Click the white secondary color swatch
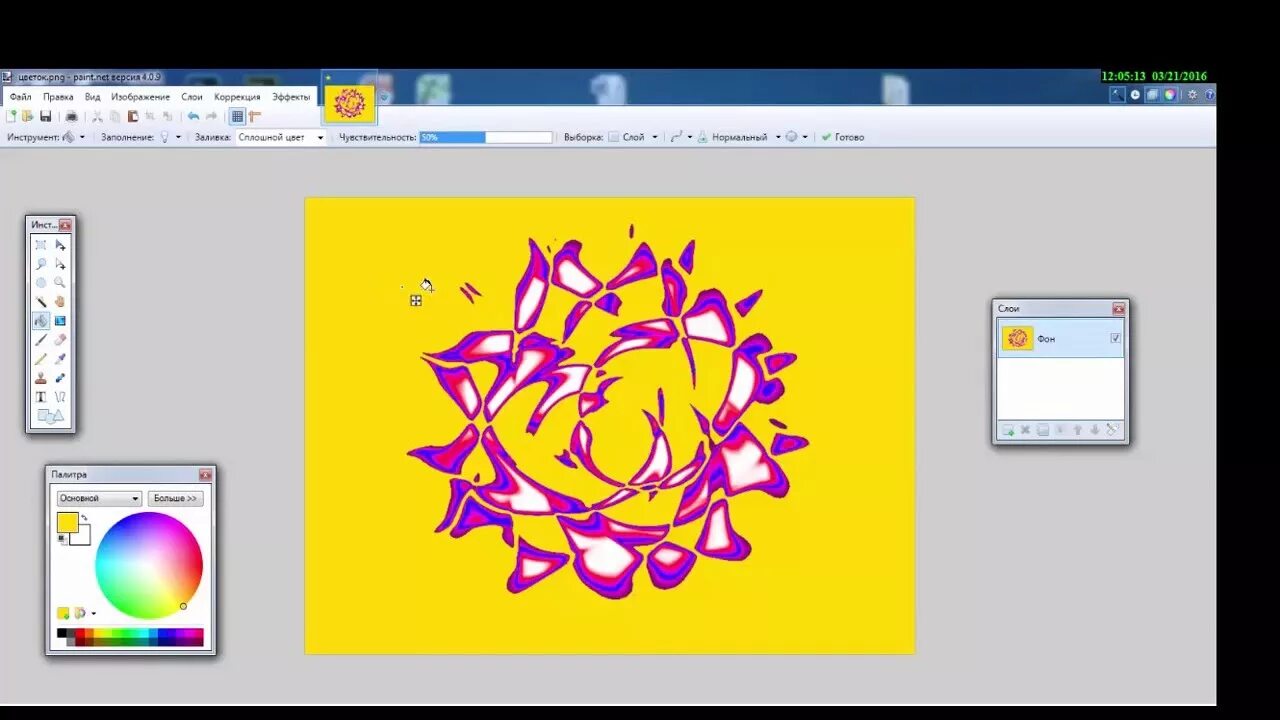The height and width of the screenshot is (720, 1280). tap(83, 539)
